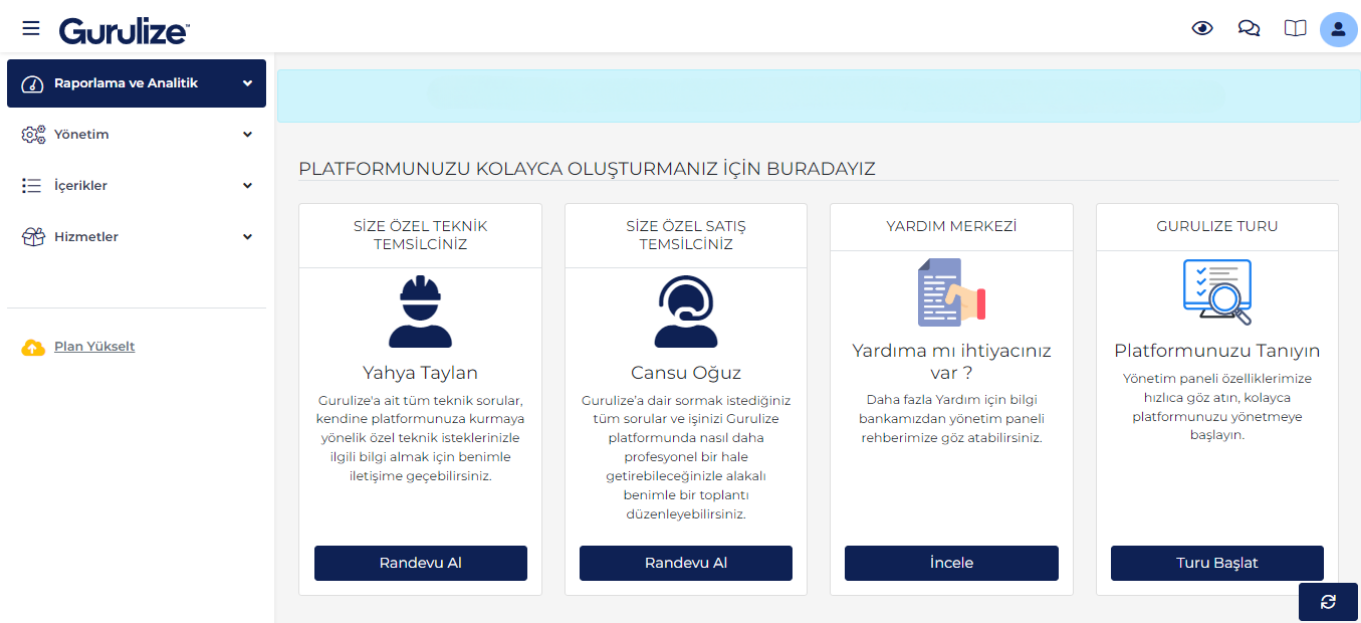Screen dimensions: 1361x623
Task: Click the SİZE ÖZEL TEKNİK TEMSİLCİNİZ card title
Action: click(420, 235)
